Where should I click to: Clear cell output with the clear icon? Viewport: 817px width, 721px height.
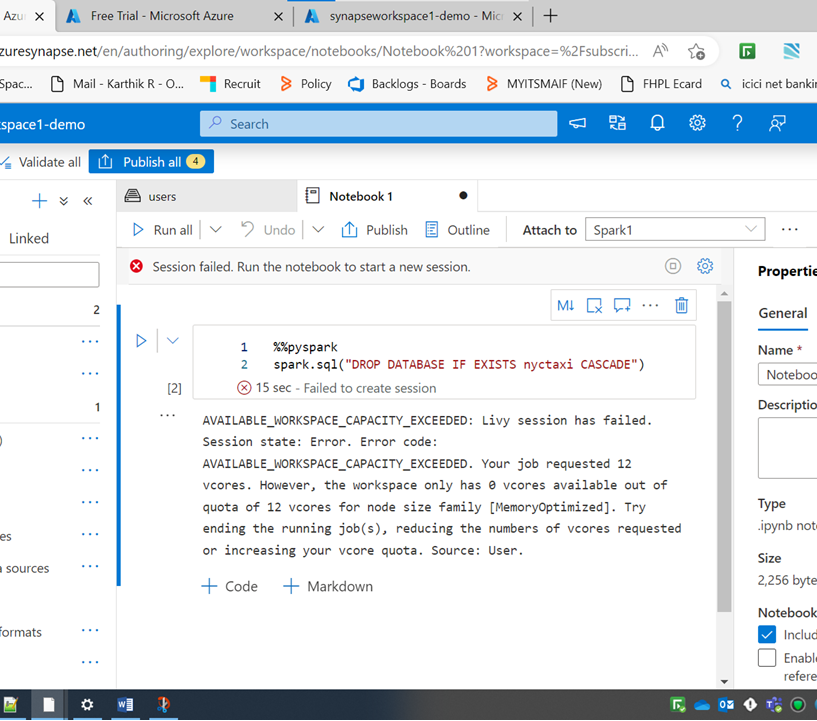click(x=592, y=305)
